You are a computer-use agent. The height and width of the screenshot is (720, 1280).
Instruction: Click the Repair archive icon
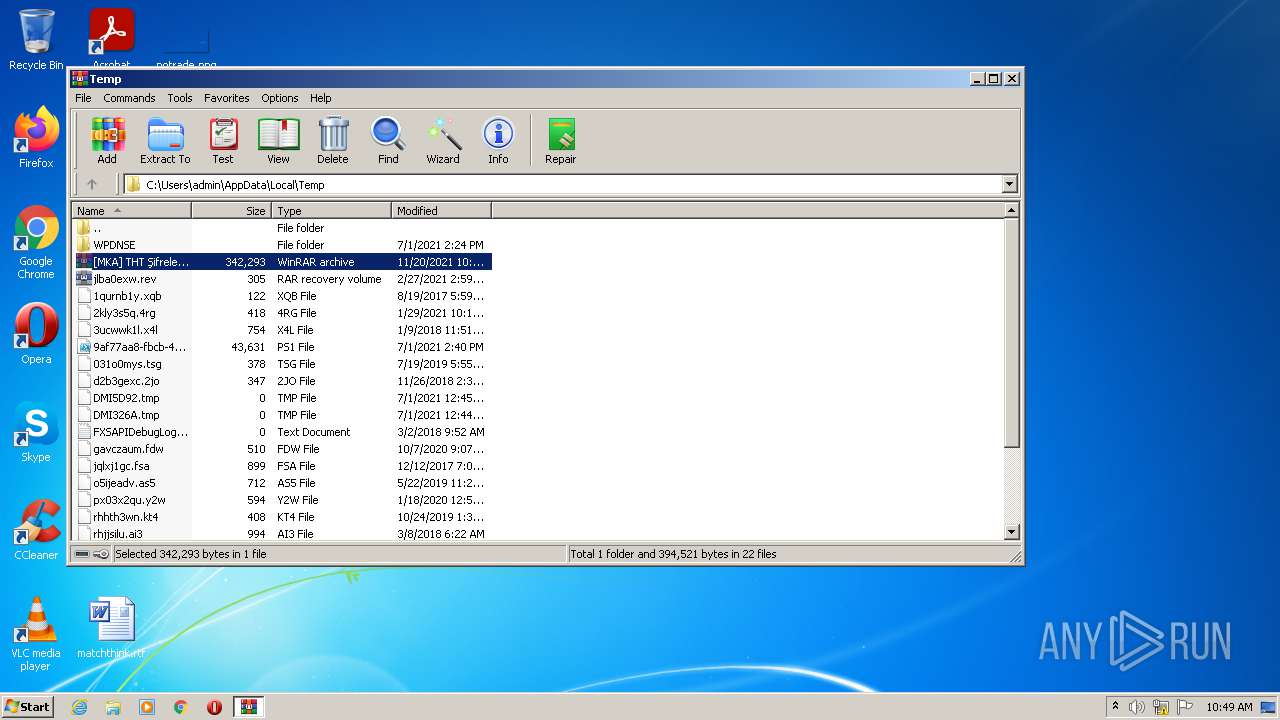(x=561, y=141)
